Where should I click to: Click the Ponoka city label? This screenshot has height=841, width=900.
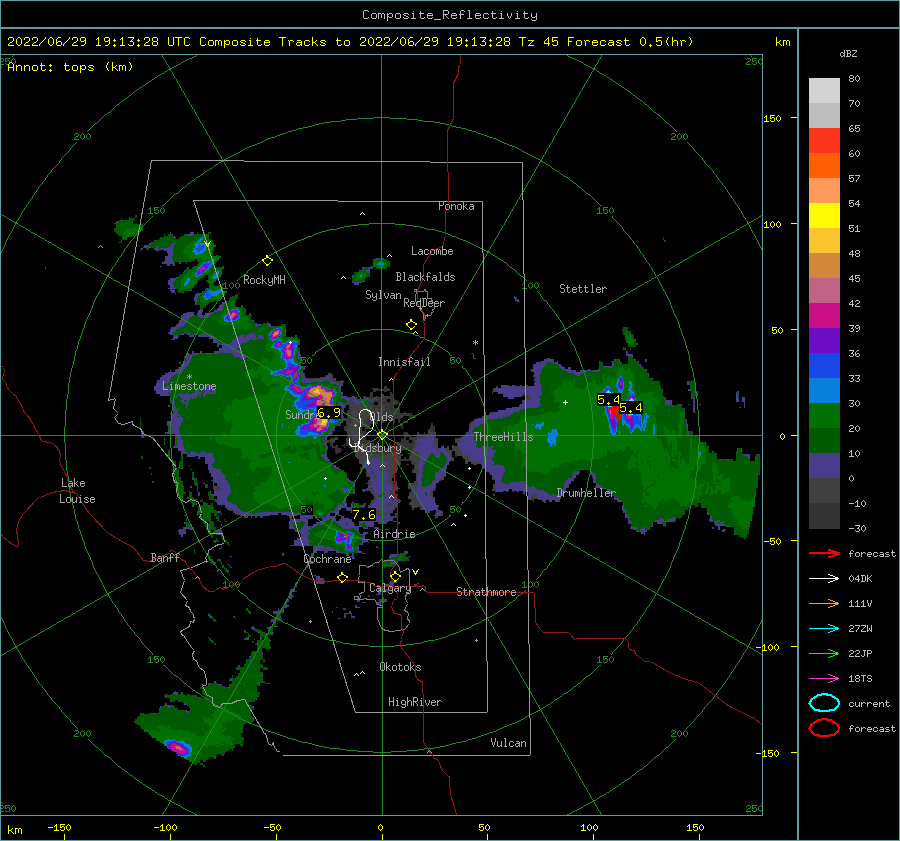[456, 206]
